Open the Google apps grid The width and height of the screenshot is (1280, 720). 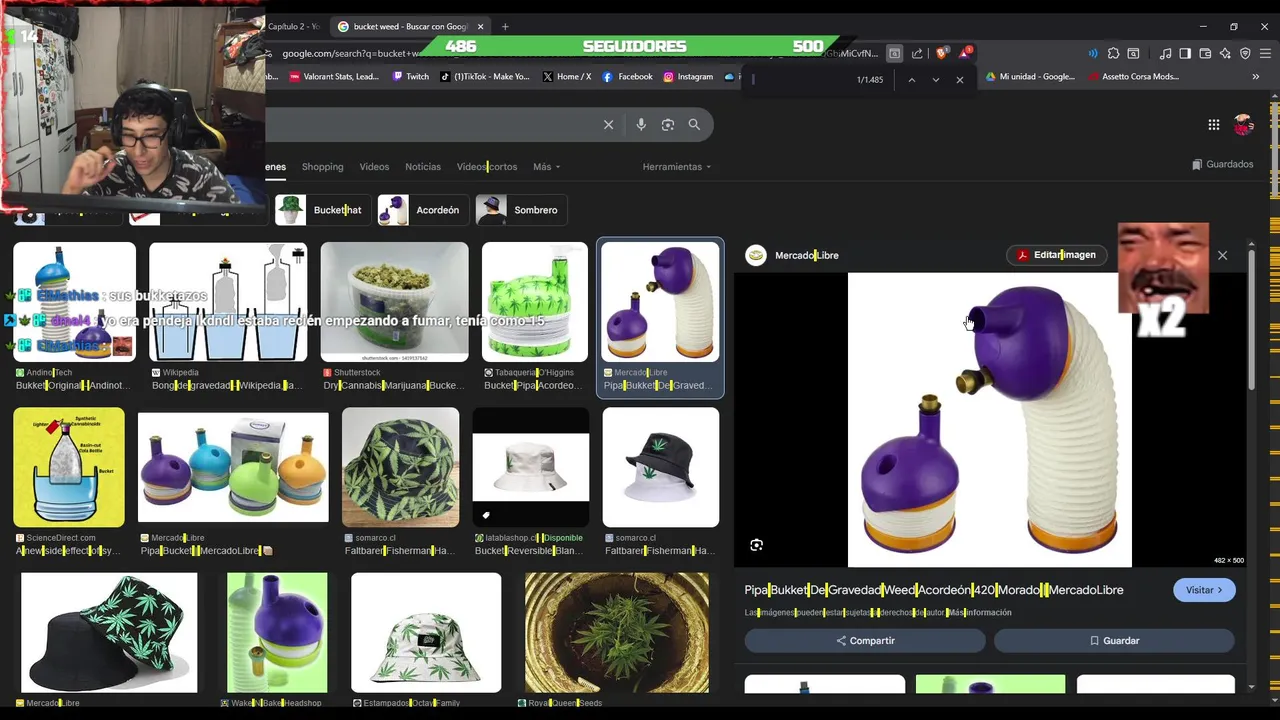coord(1213,124)
